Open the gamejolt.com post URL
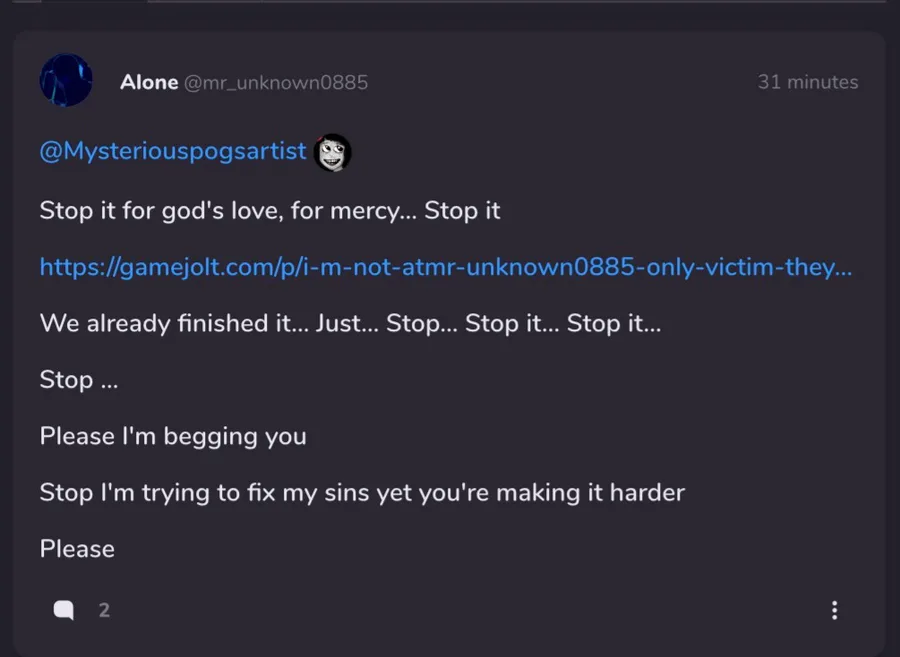Screen dimensions: 900x657 click(445, 267)
